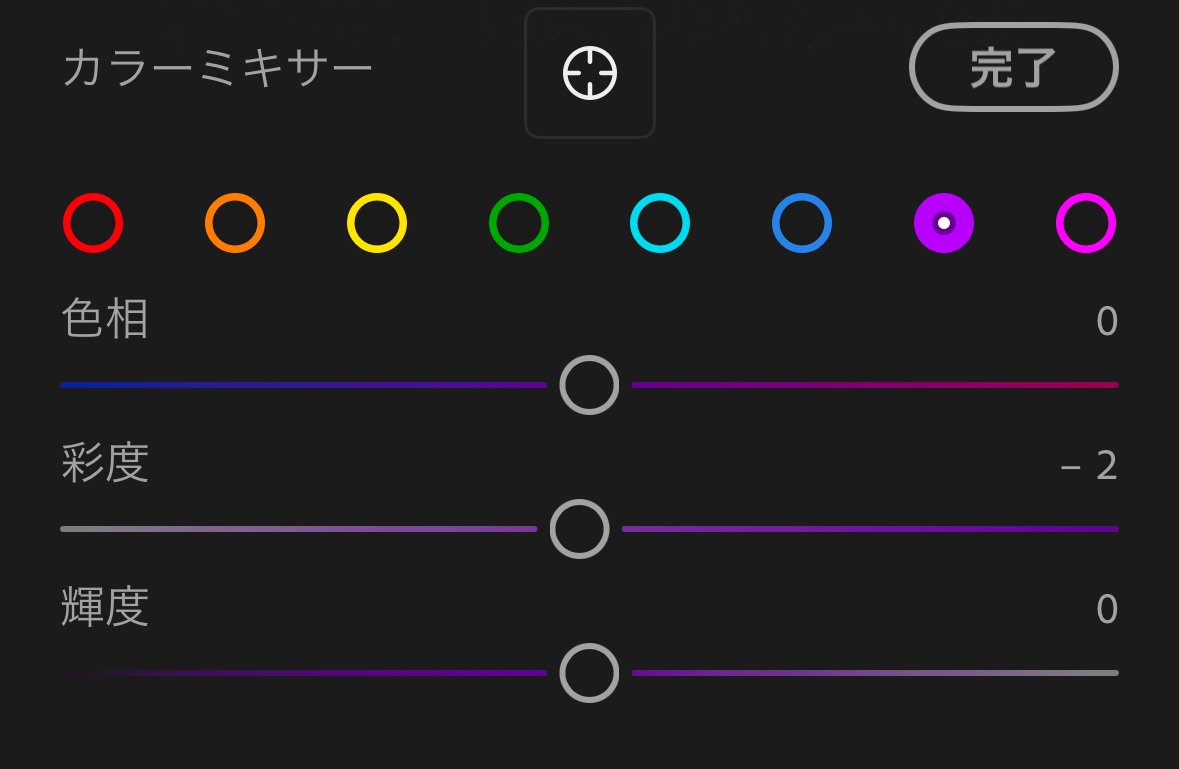Tap the 完了 done button
Viewport: 1179px width, 769px height.
[x=1013, y=67]
